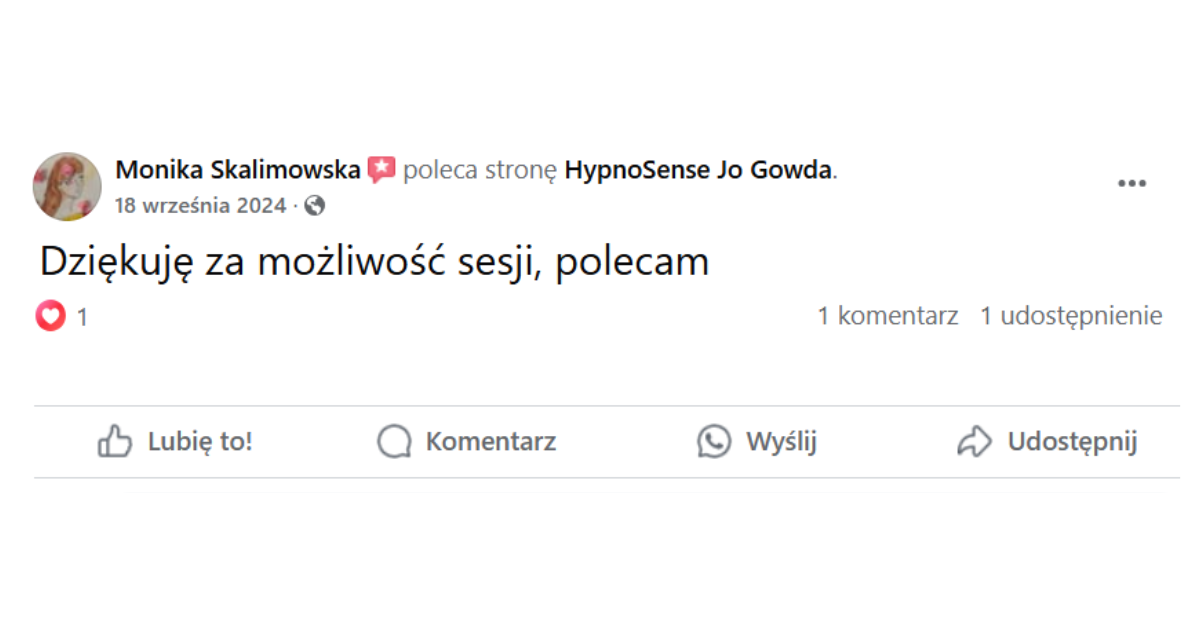Viewport: 1200px width, 630px height.
Task: Click the thumbs-up like icon
Action: (115, 442)
